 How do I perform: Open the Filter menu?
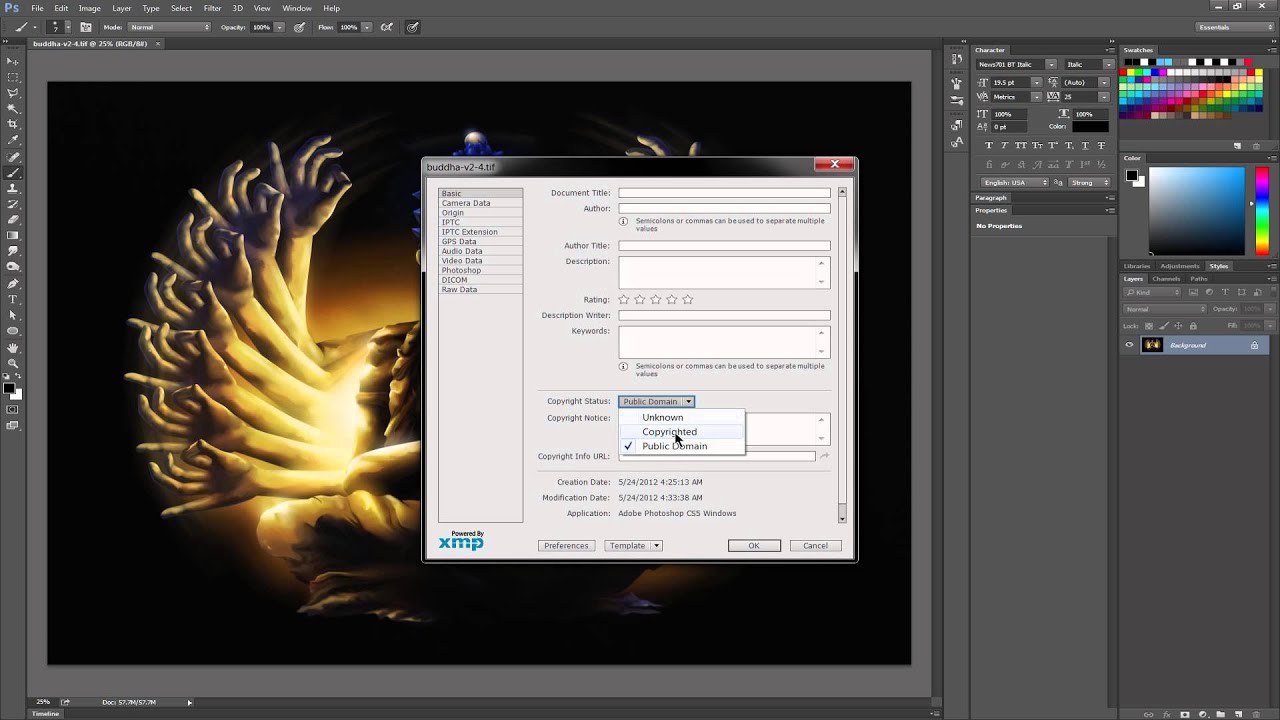212,8
